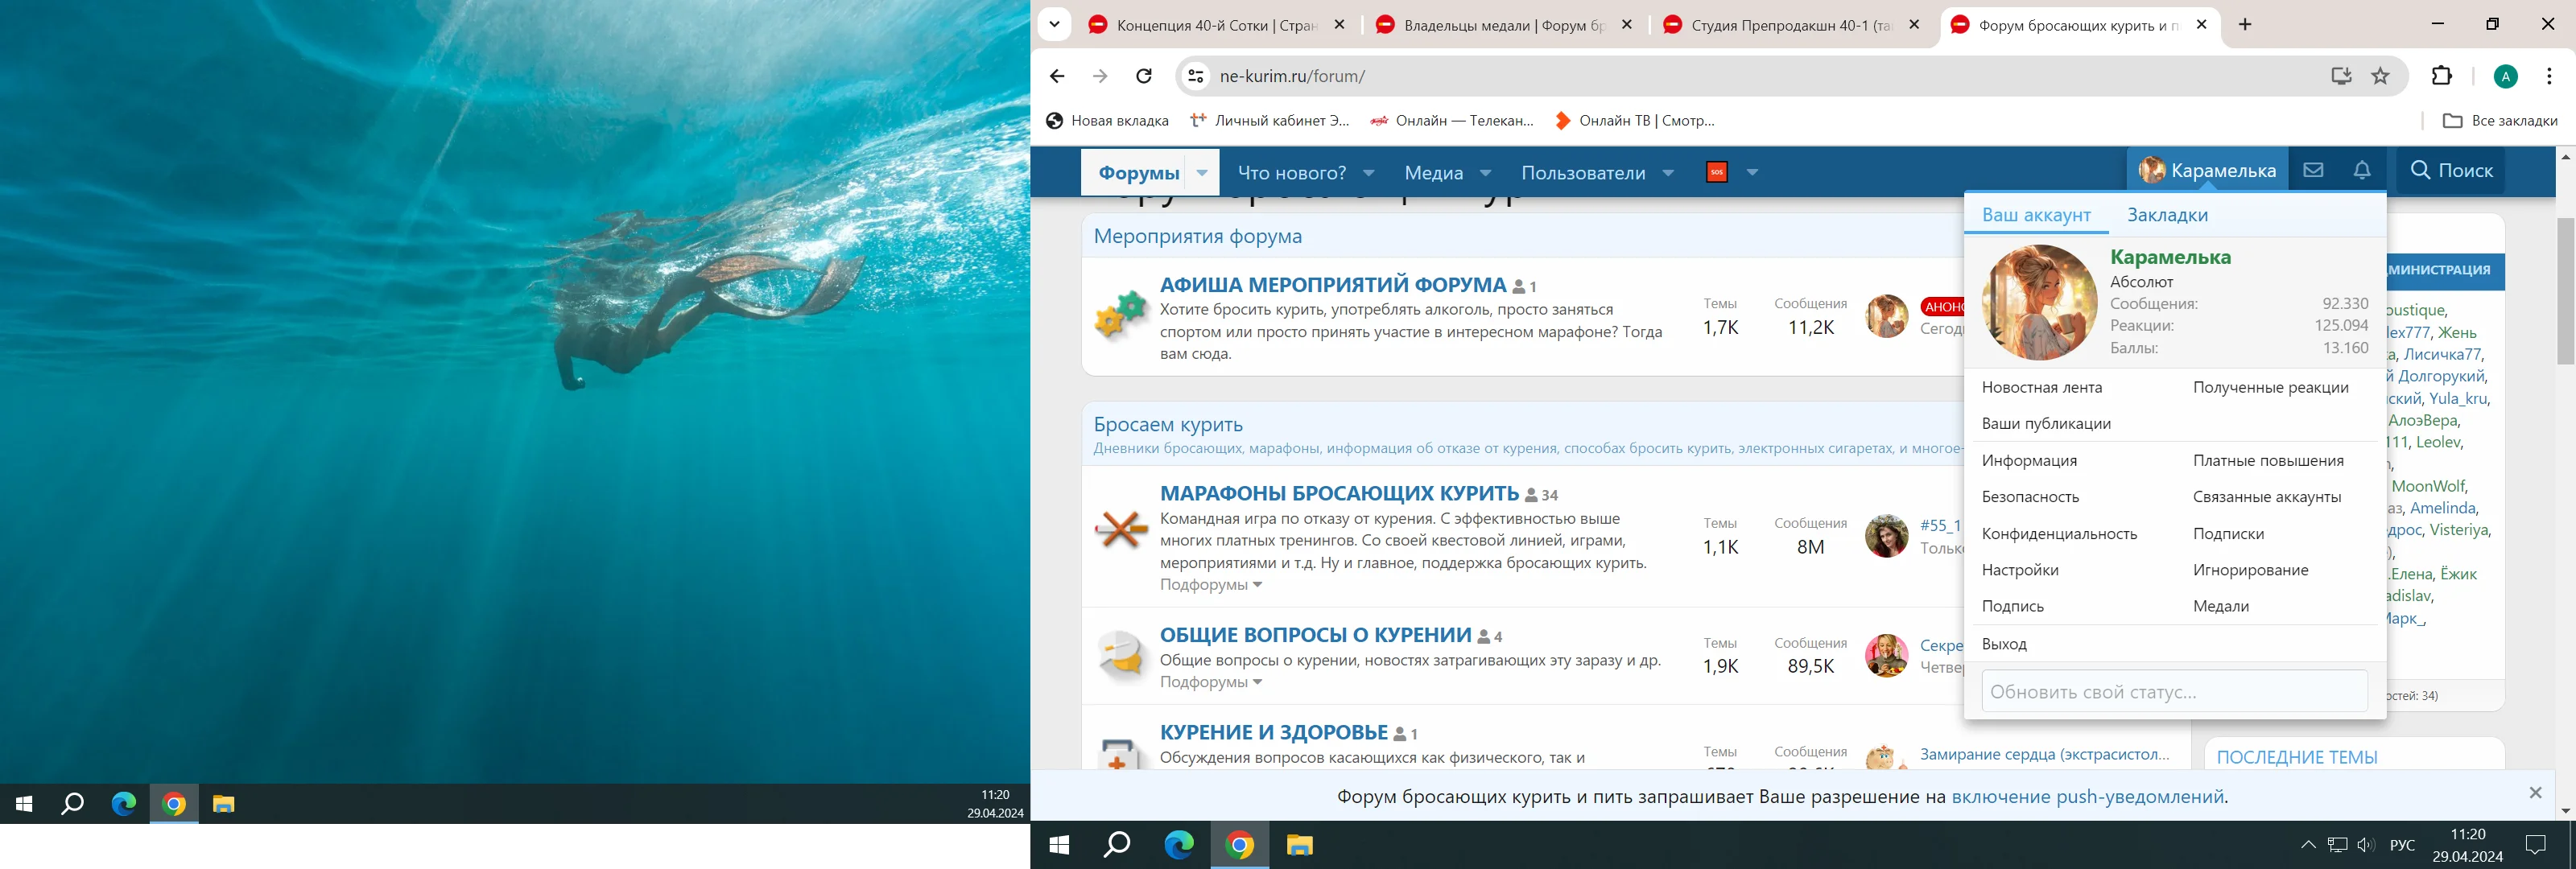
Task: Click the Обновить свой статус field
Action: 2174,692
